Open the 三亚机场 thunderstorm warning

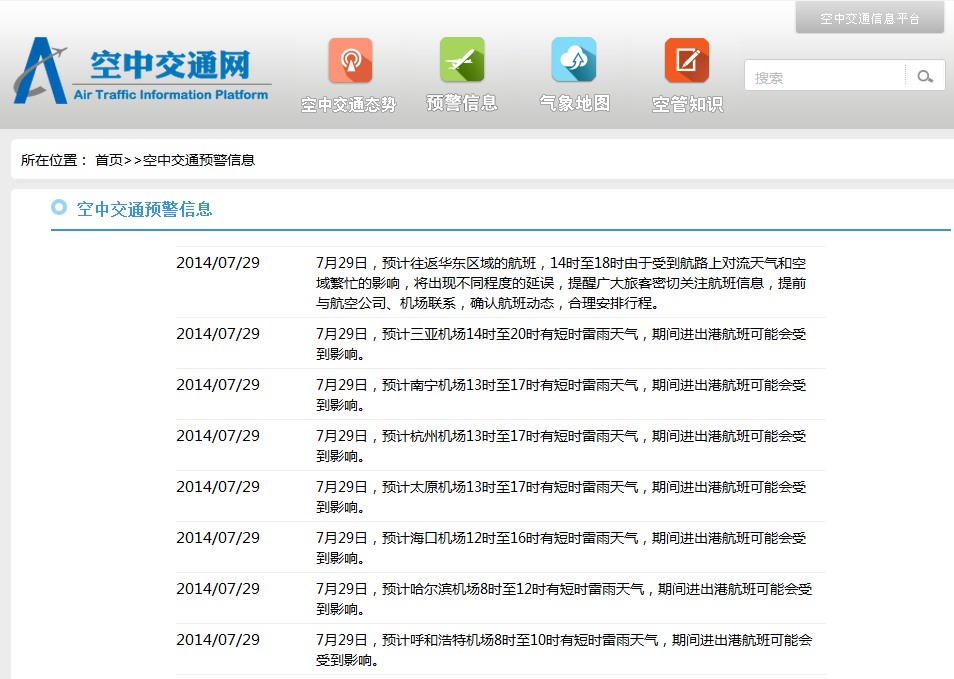pyautogui.click(x=560, y=343)
